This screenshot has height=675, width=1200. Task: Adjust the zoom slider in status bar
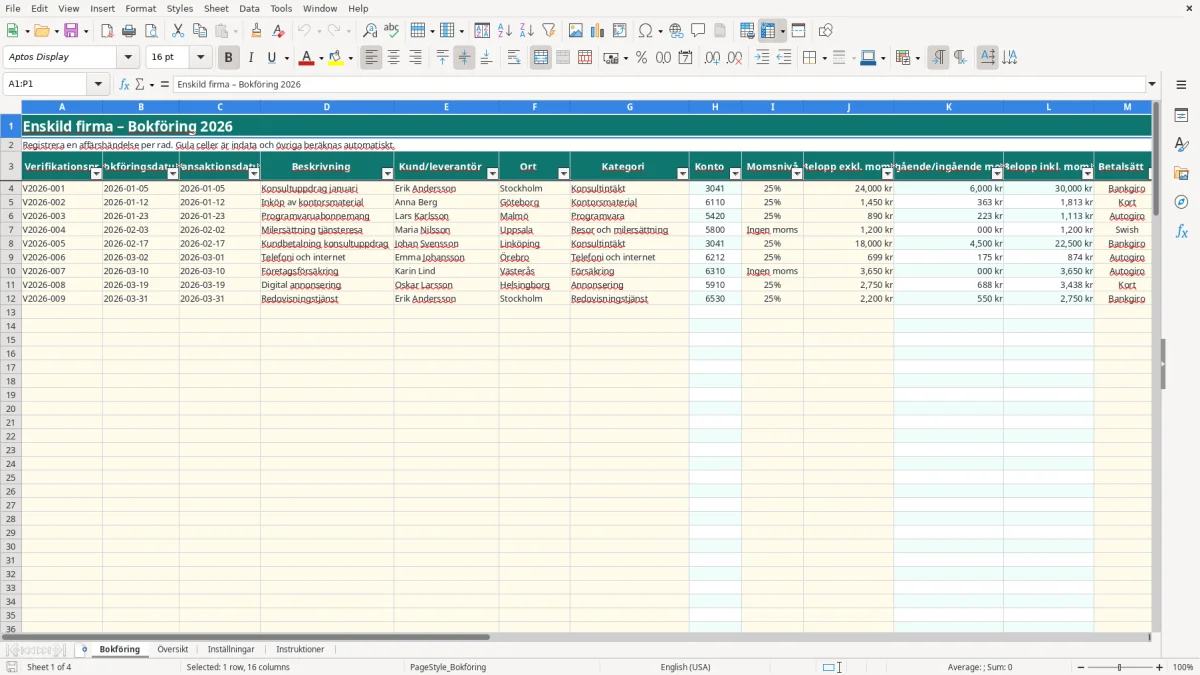tap(1119, 667)
